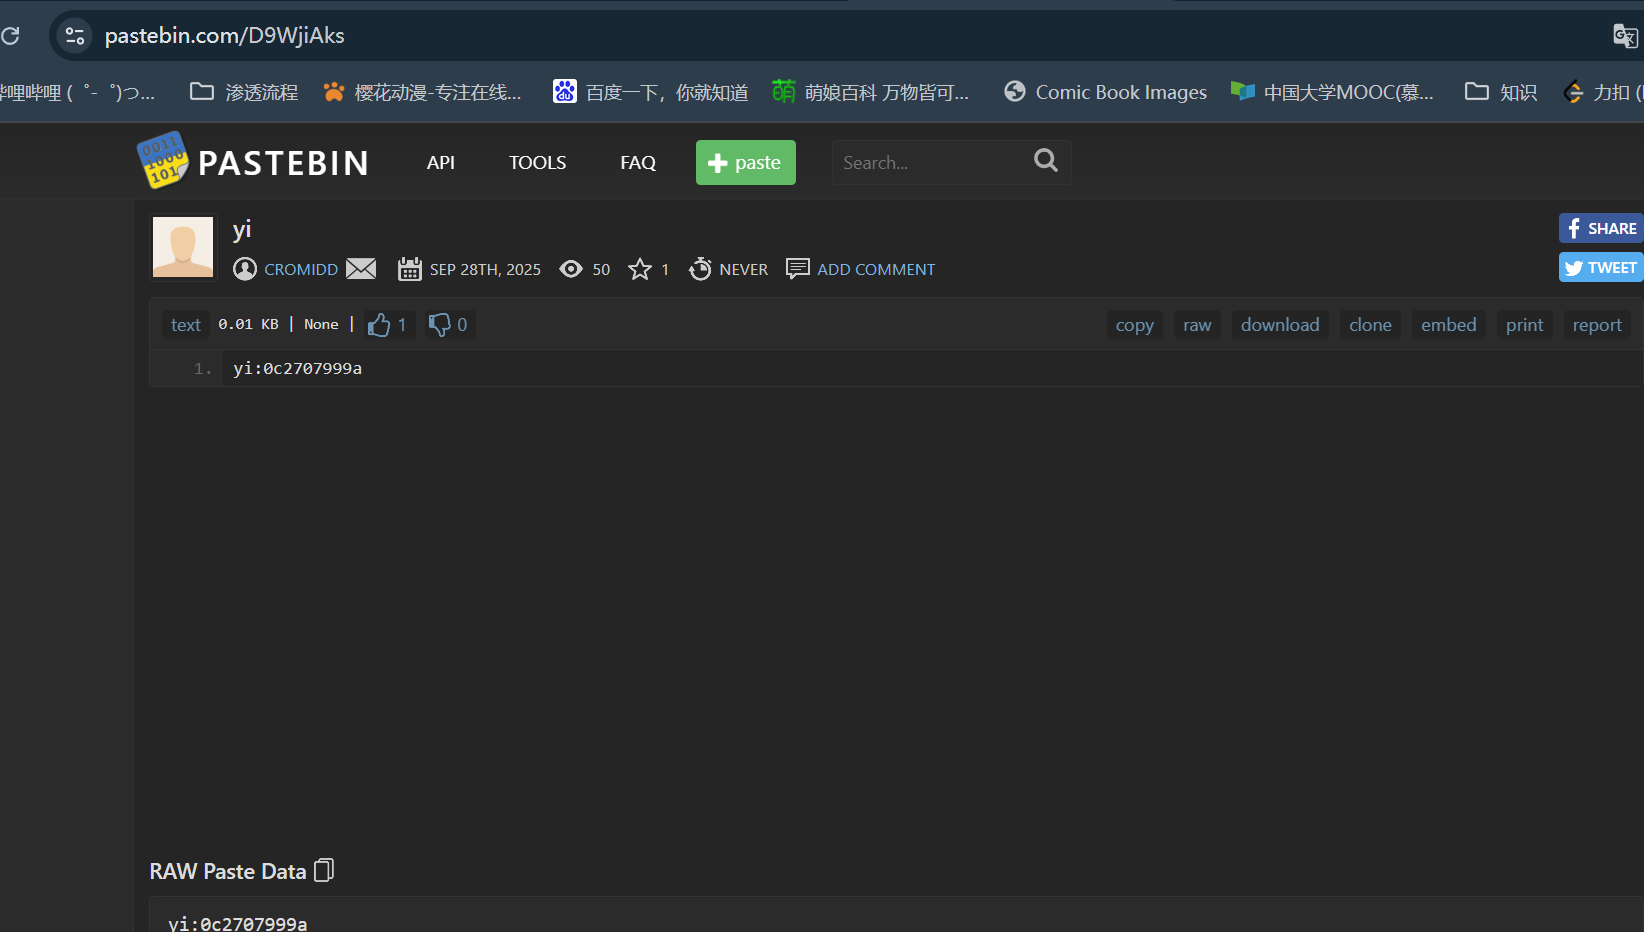Viewport: 1644px width, 932px height.
Task: Click the thumbs up like icon
Action: pyautogui.click(x=379, y=325)
